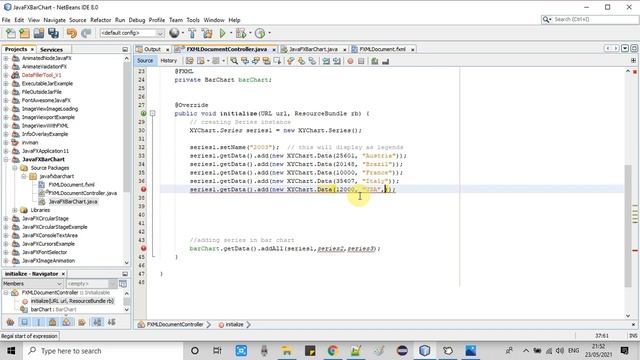This screenshot has width=640, height=360.
Task: Toggle Fully Qualified Names in Navigator
Action: (82, 322)
